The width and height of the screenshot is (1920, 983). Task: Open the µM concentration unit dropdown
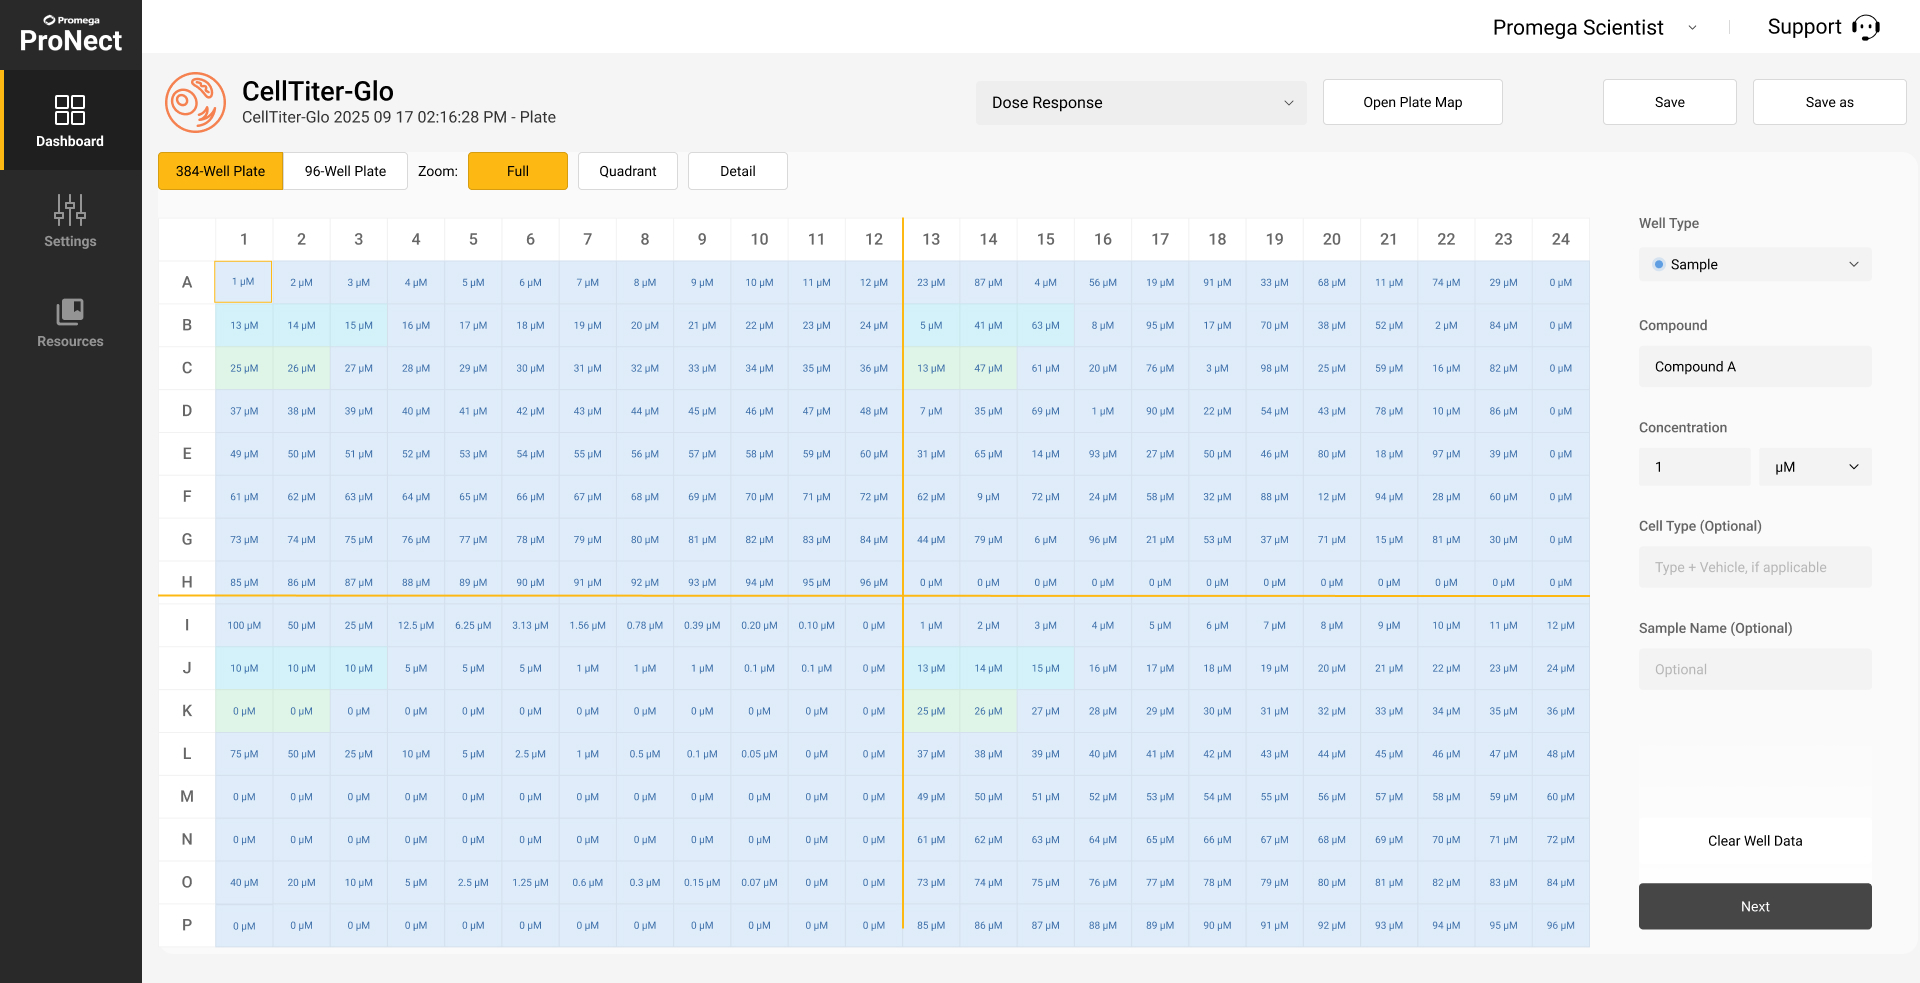1815,467
